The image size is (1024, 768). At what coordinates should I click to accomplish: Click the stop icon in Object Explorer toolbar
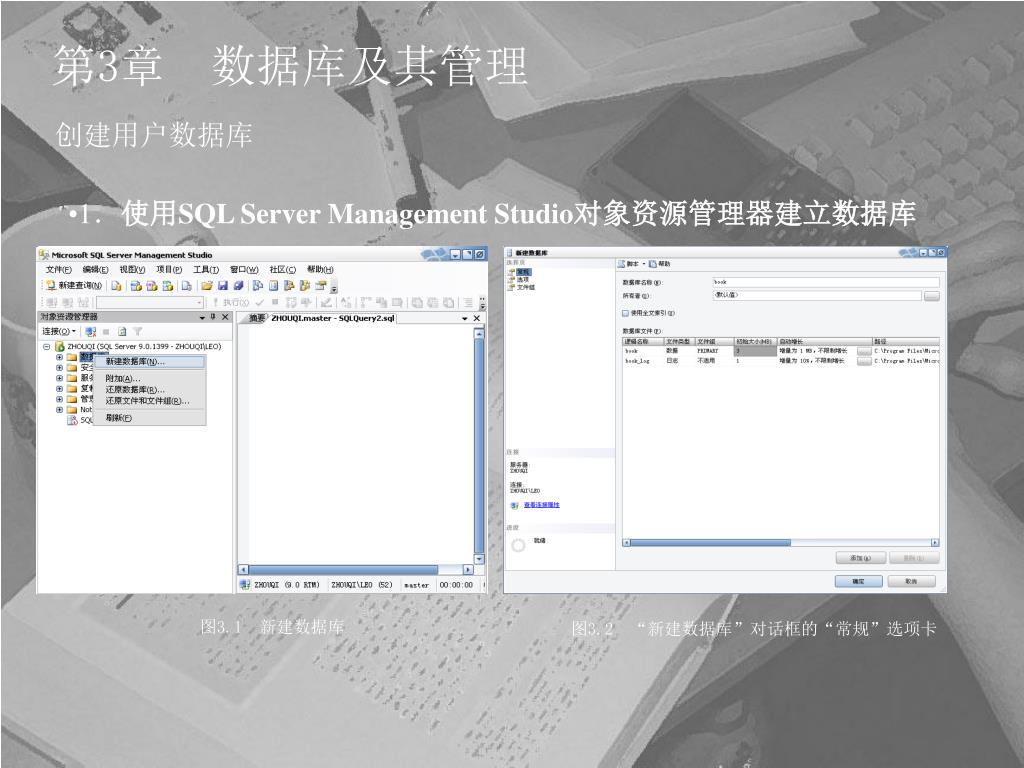(x=106, y=331)
